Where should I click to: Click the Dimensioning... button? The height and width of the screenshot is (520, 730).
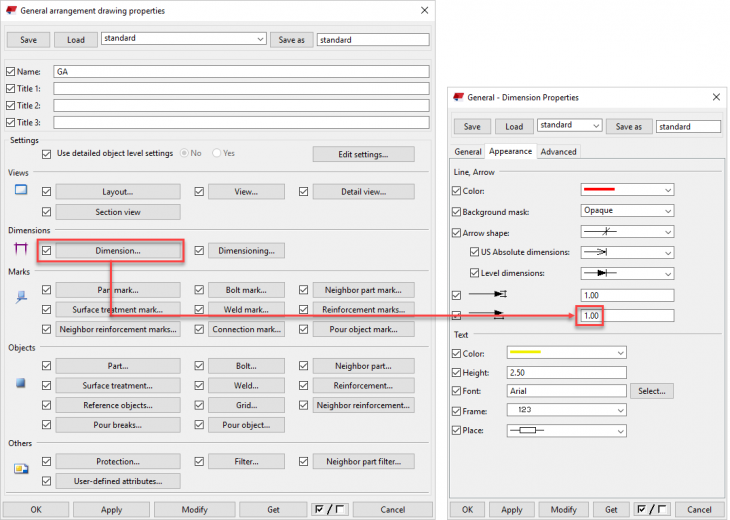point(246,250)
